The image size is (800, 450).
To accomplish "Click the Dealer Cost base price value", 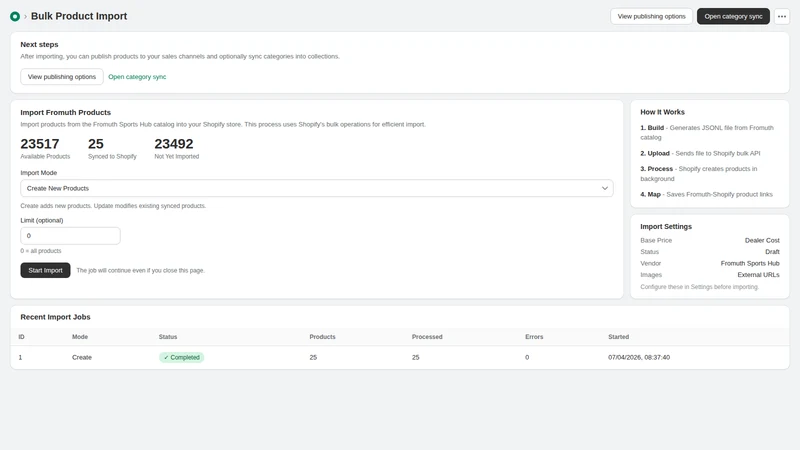I will click(x=762, y=240).
